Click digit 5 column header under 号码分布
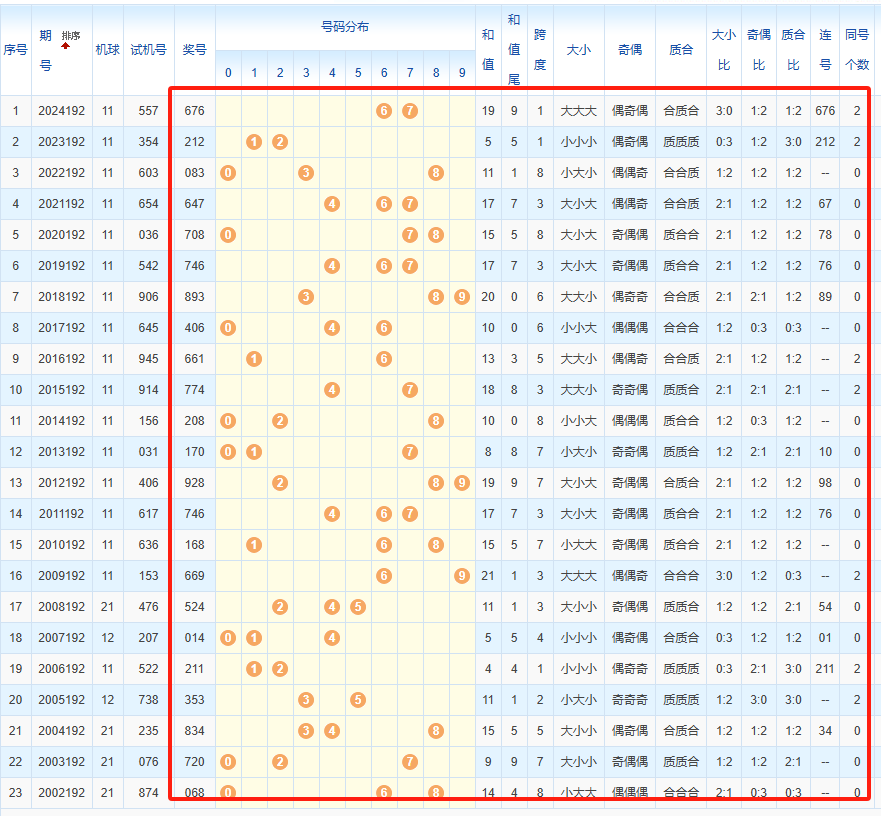The height and width of the screenshot is (816, 881). 358,72
